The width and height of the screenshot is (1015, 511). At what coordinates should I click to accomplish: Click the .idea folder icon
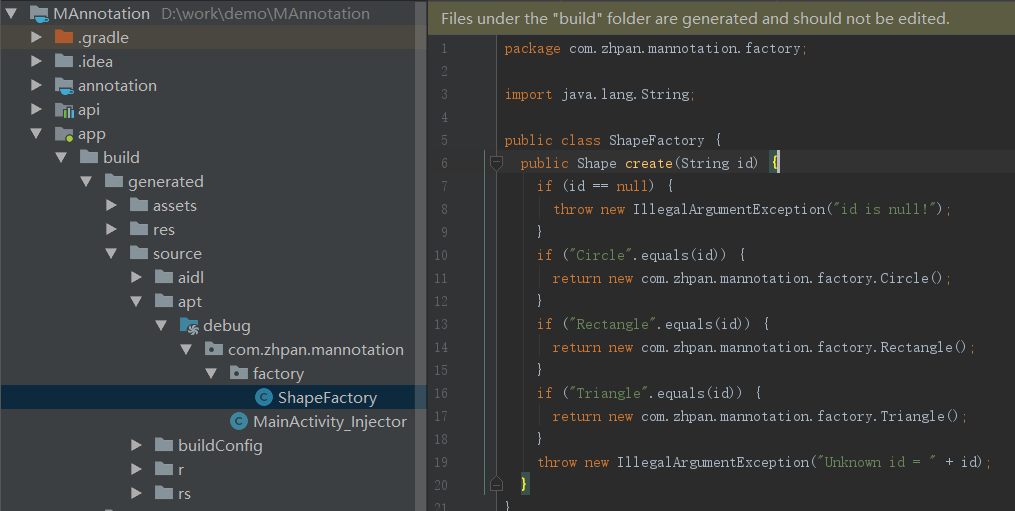tap(64, 61)
